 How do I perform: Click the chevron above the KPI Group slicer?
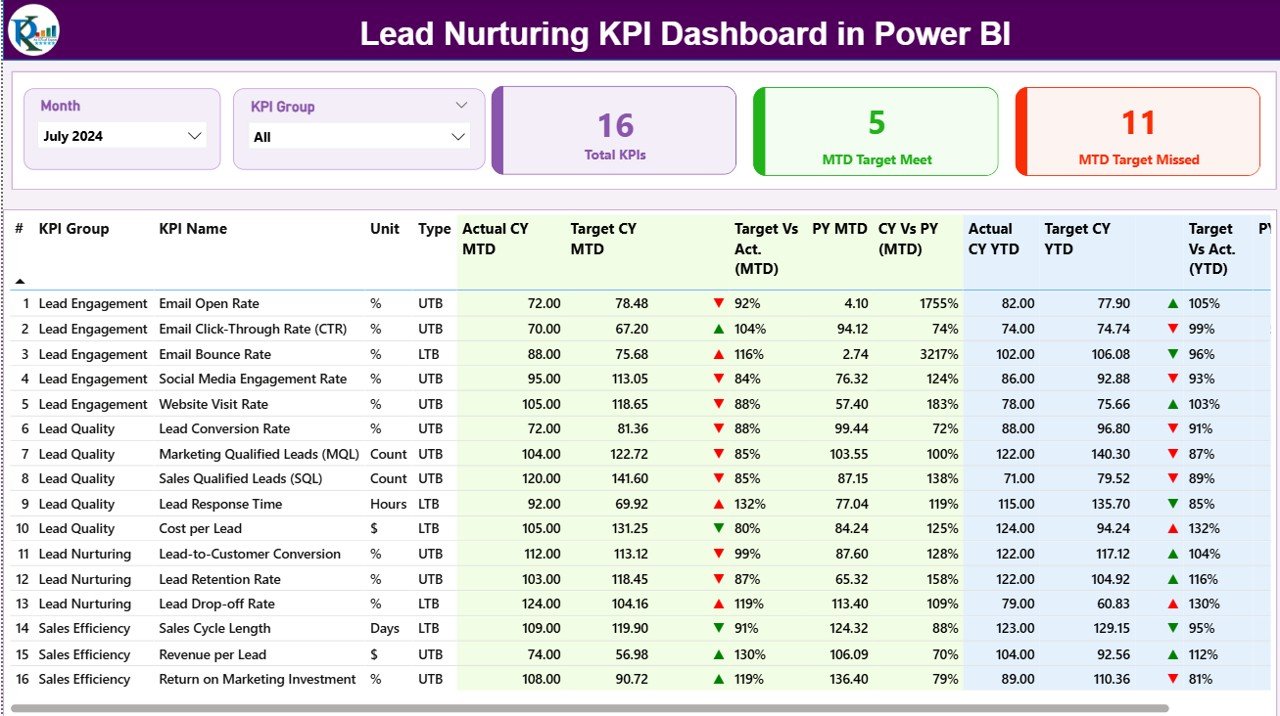point(461,104)
